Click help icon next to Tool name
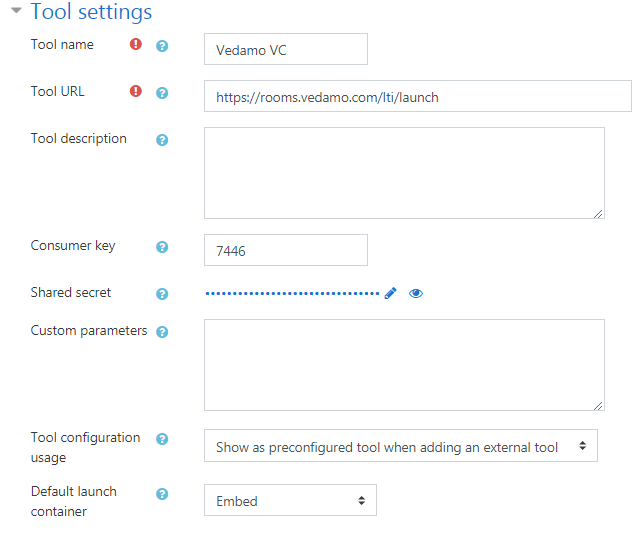The image size is (639, 535). point(162,46)
